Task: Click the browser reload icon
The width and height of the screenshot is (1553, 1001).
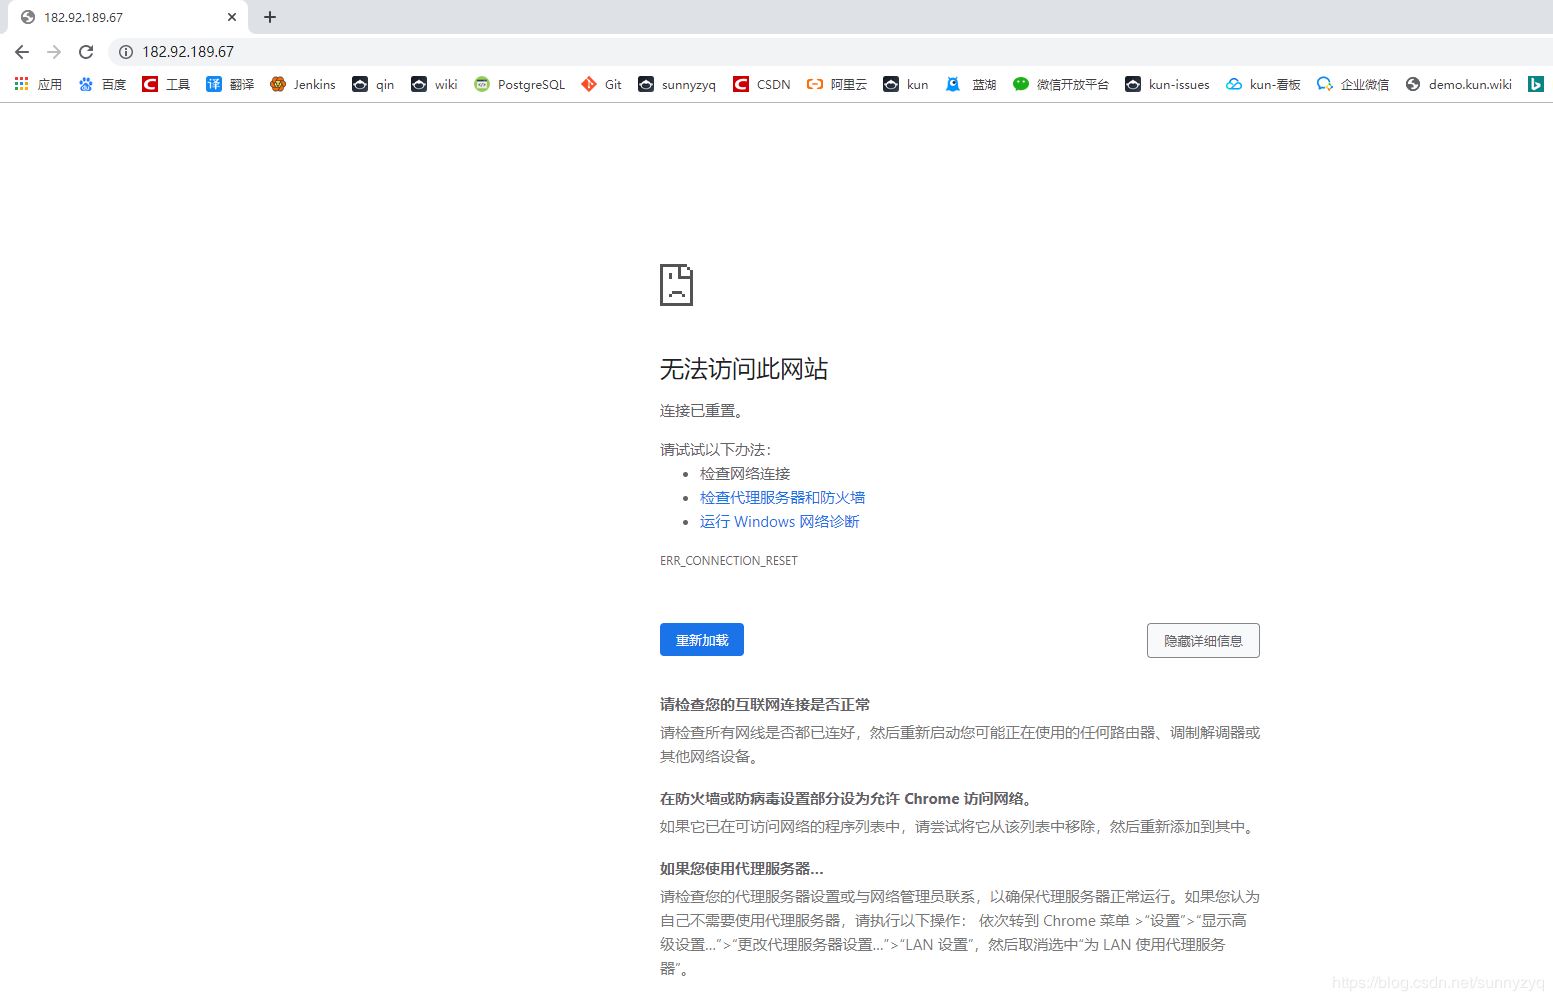Action: (86, 51)
